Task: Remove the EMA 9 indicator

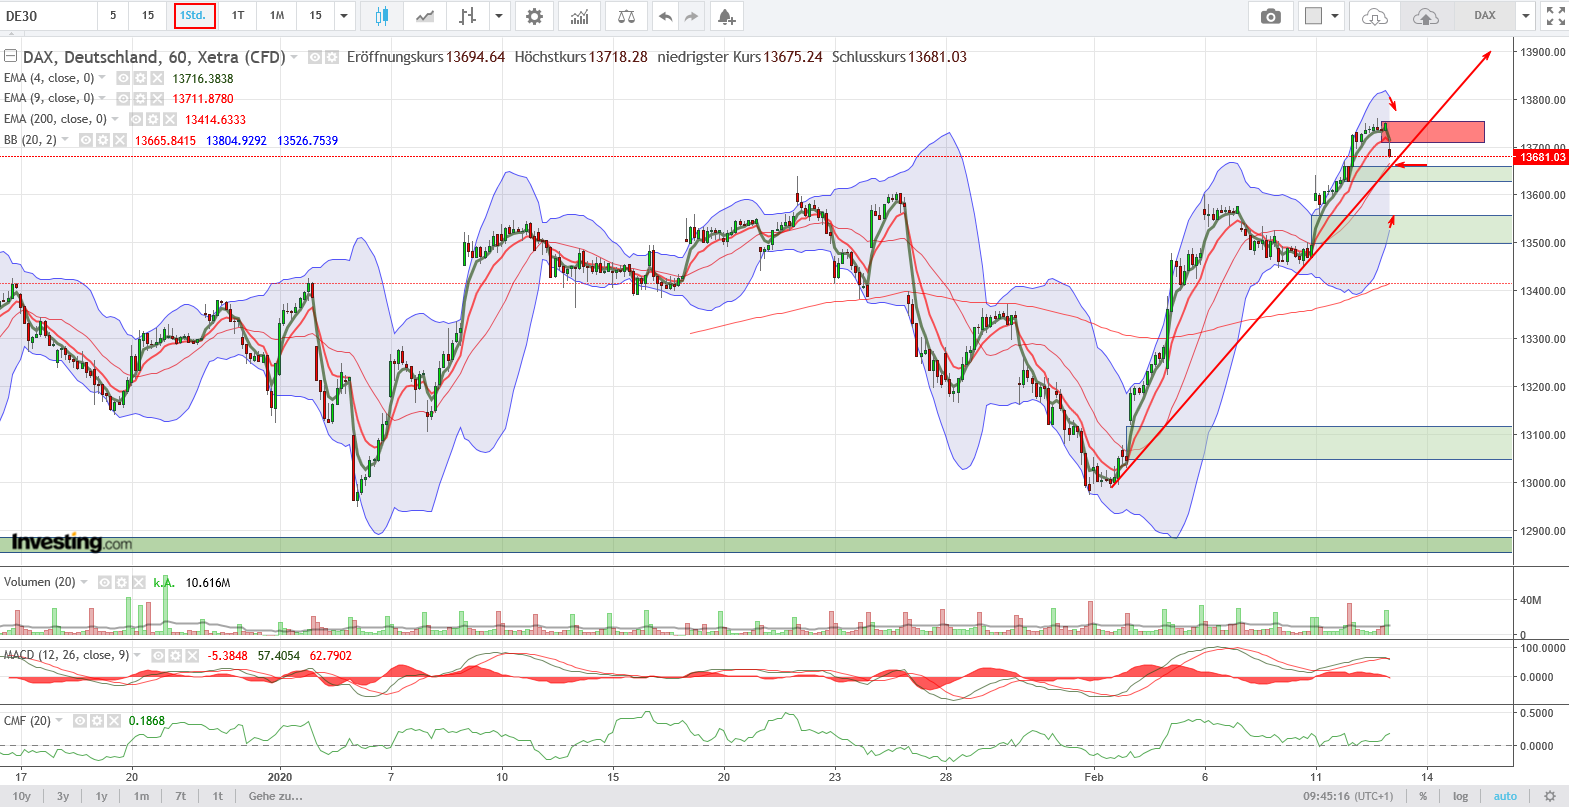Action: click(157, 99)
